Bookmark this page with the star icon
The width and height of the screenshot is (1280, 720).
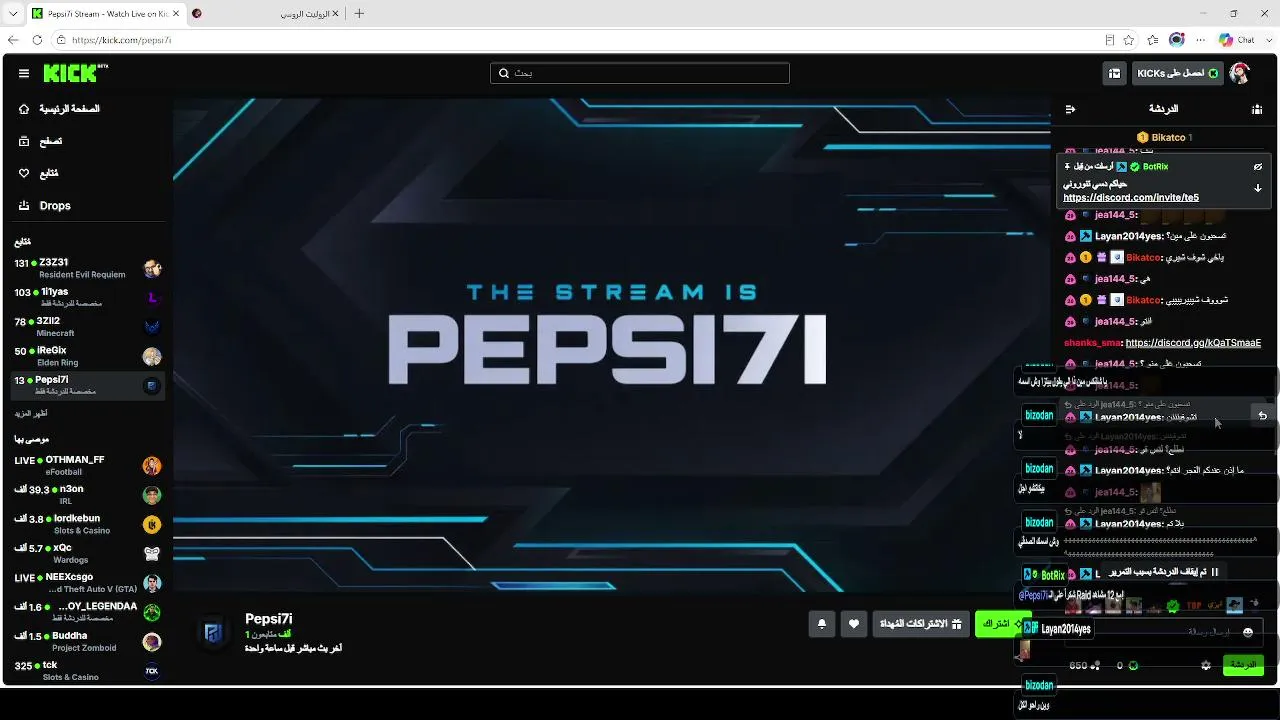1129,40
